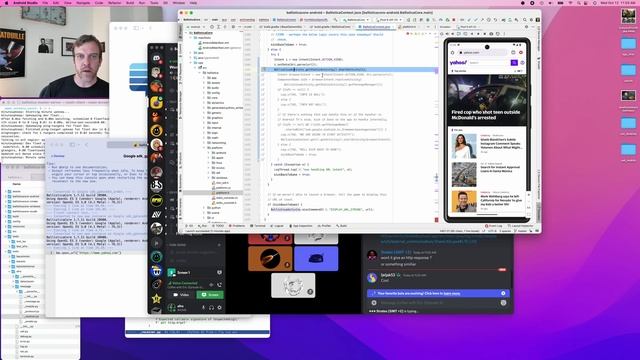Open the Android Studio Code menu in menu bar
The image size is (640, 360).
[x=99, y=3]
